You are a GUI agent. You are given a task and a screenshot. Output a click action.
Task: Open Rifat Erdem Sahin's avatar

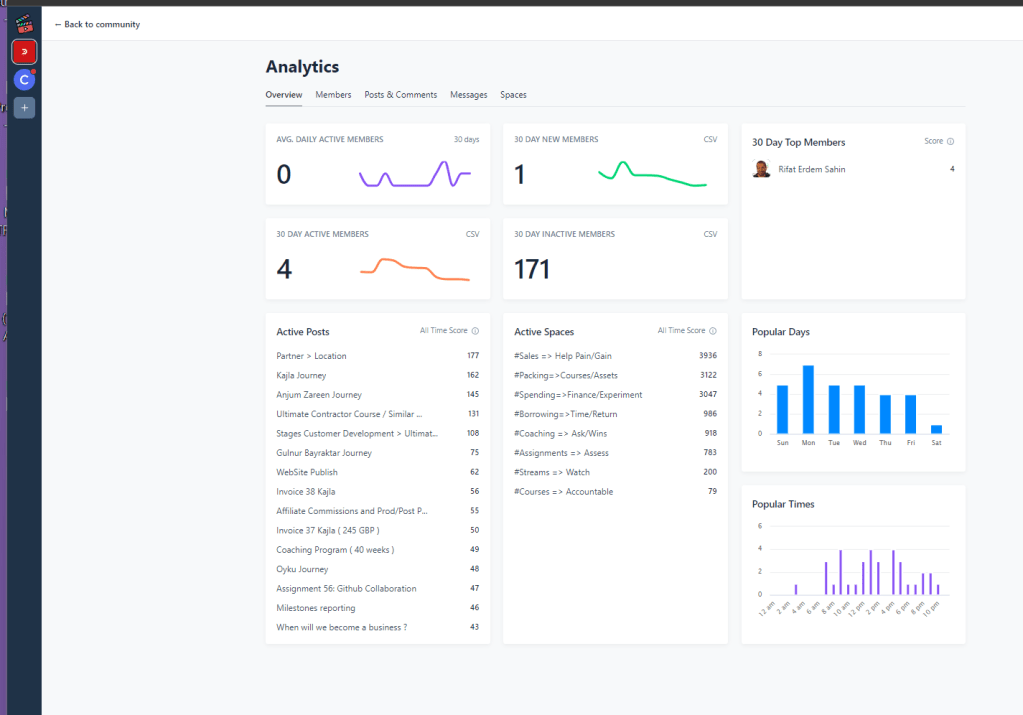[x=761, y=169]
